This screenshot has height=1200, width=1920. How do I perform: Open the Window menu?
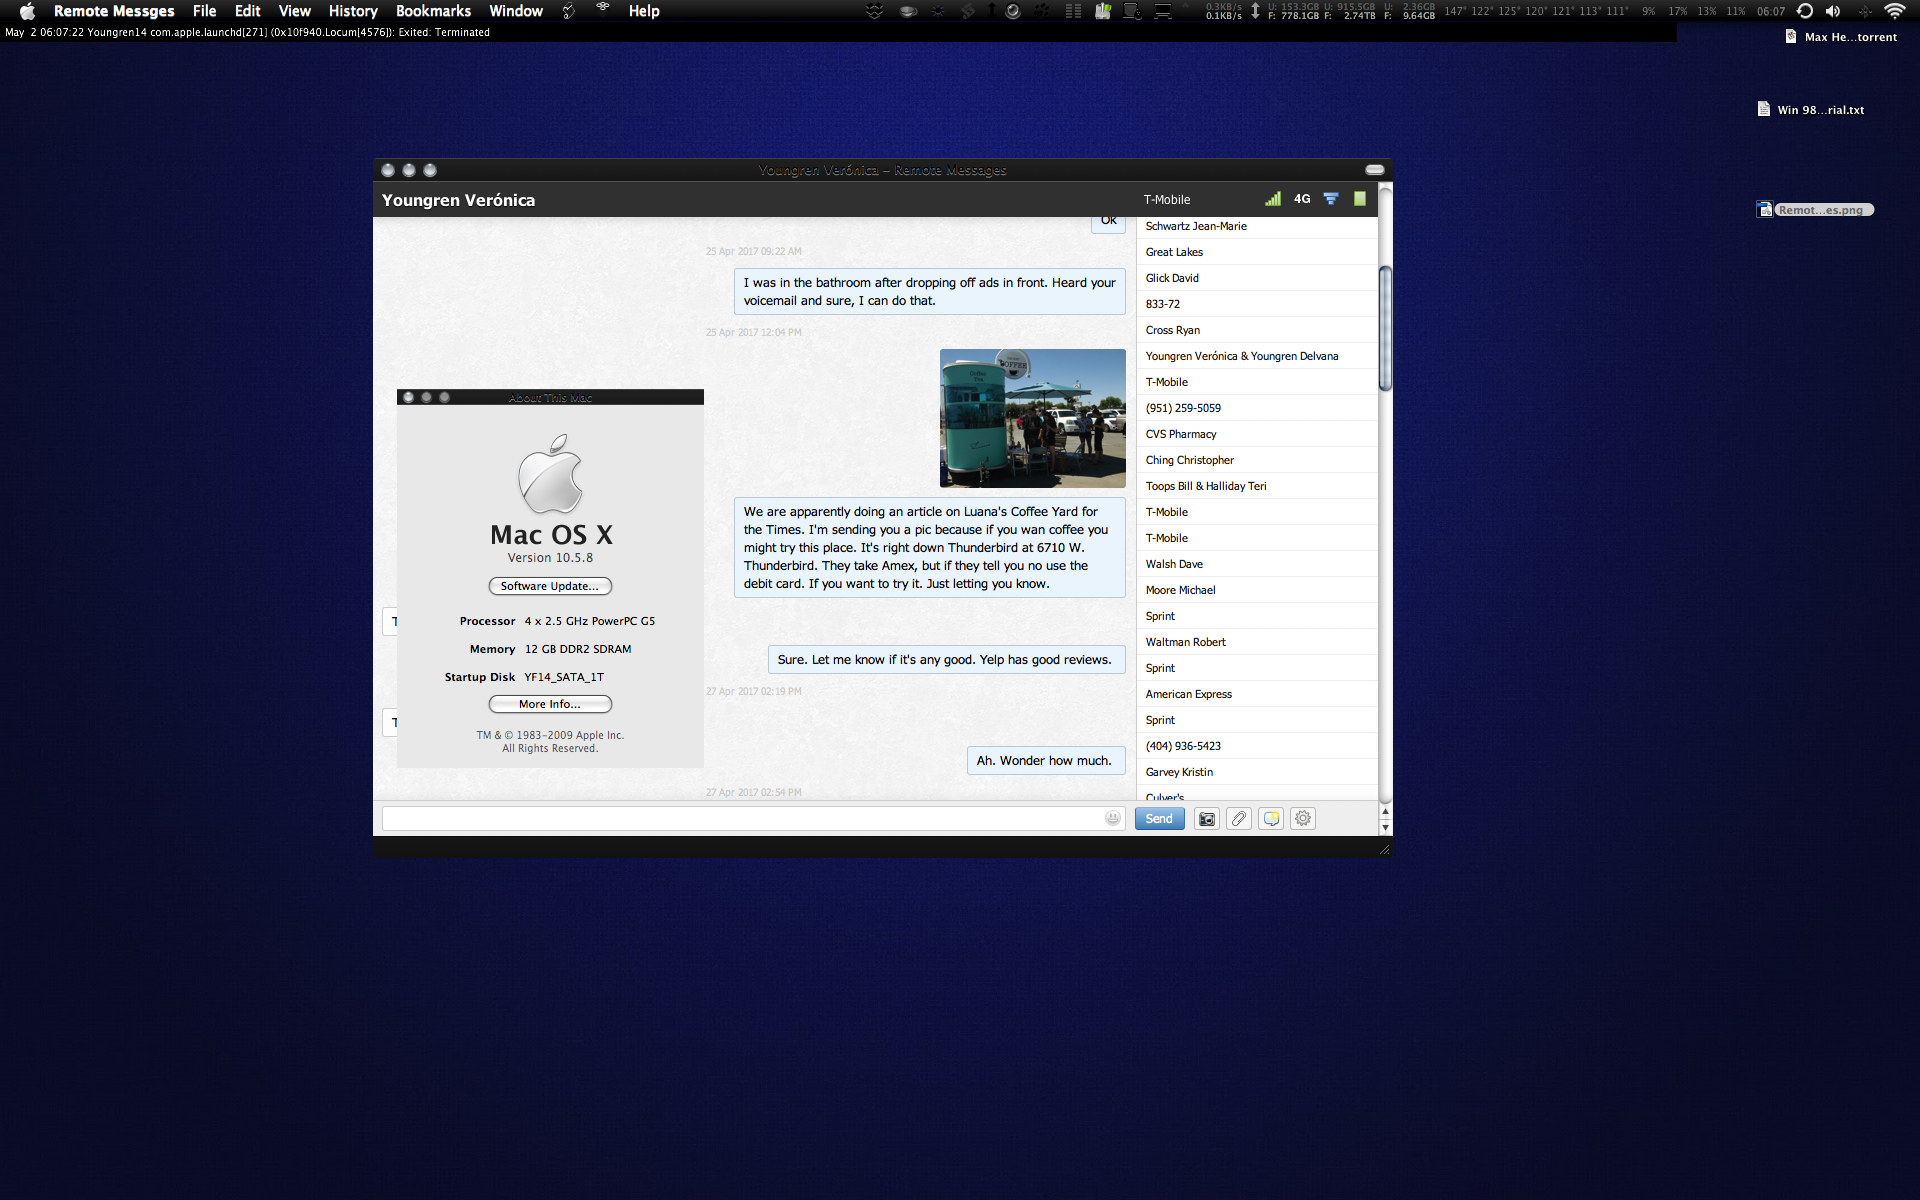point(516,11)
